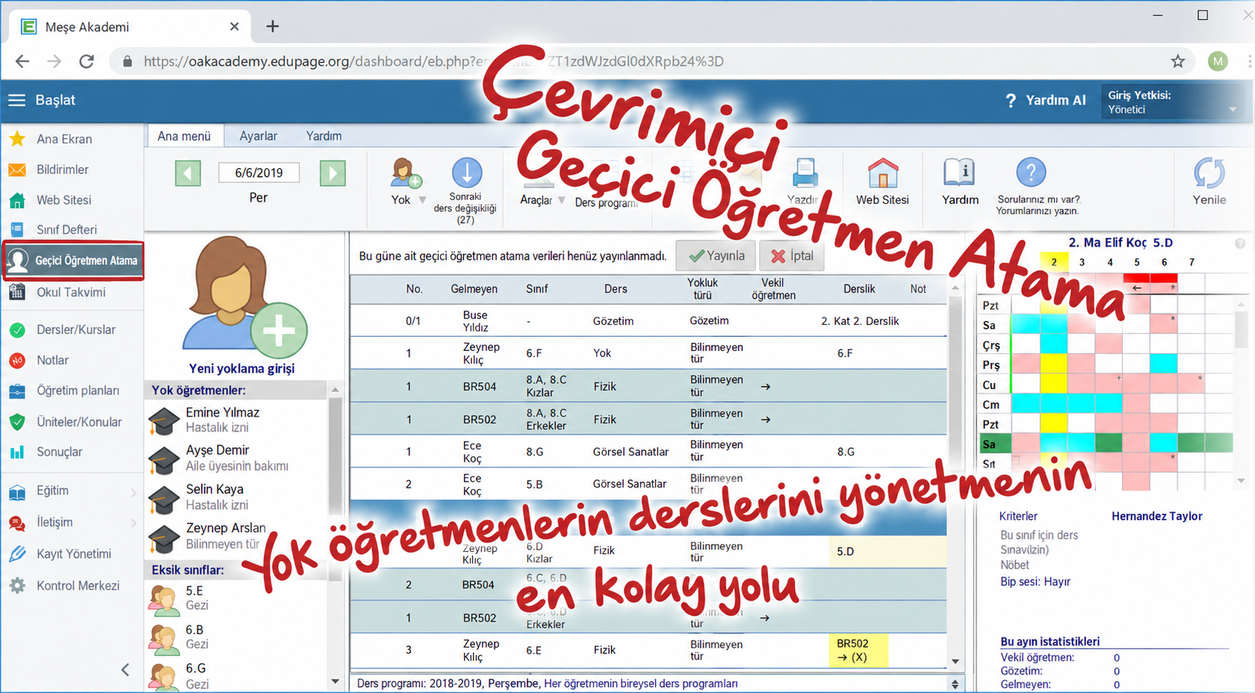Open the Yok dropdown arrow in toolbar
This screenshot has height=693, width=1255.
[x=422, y=201]
